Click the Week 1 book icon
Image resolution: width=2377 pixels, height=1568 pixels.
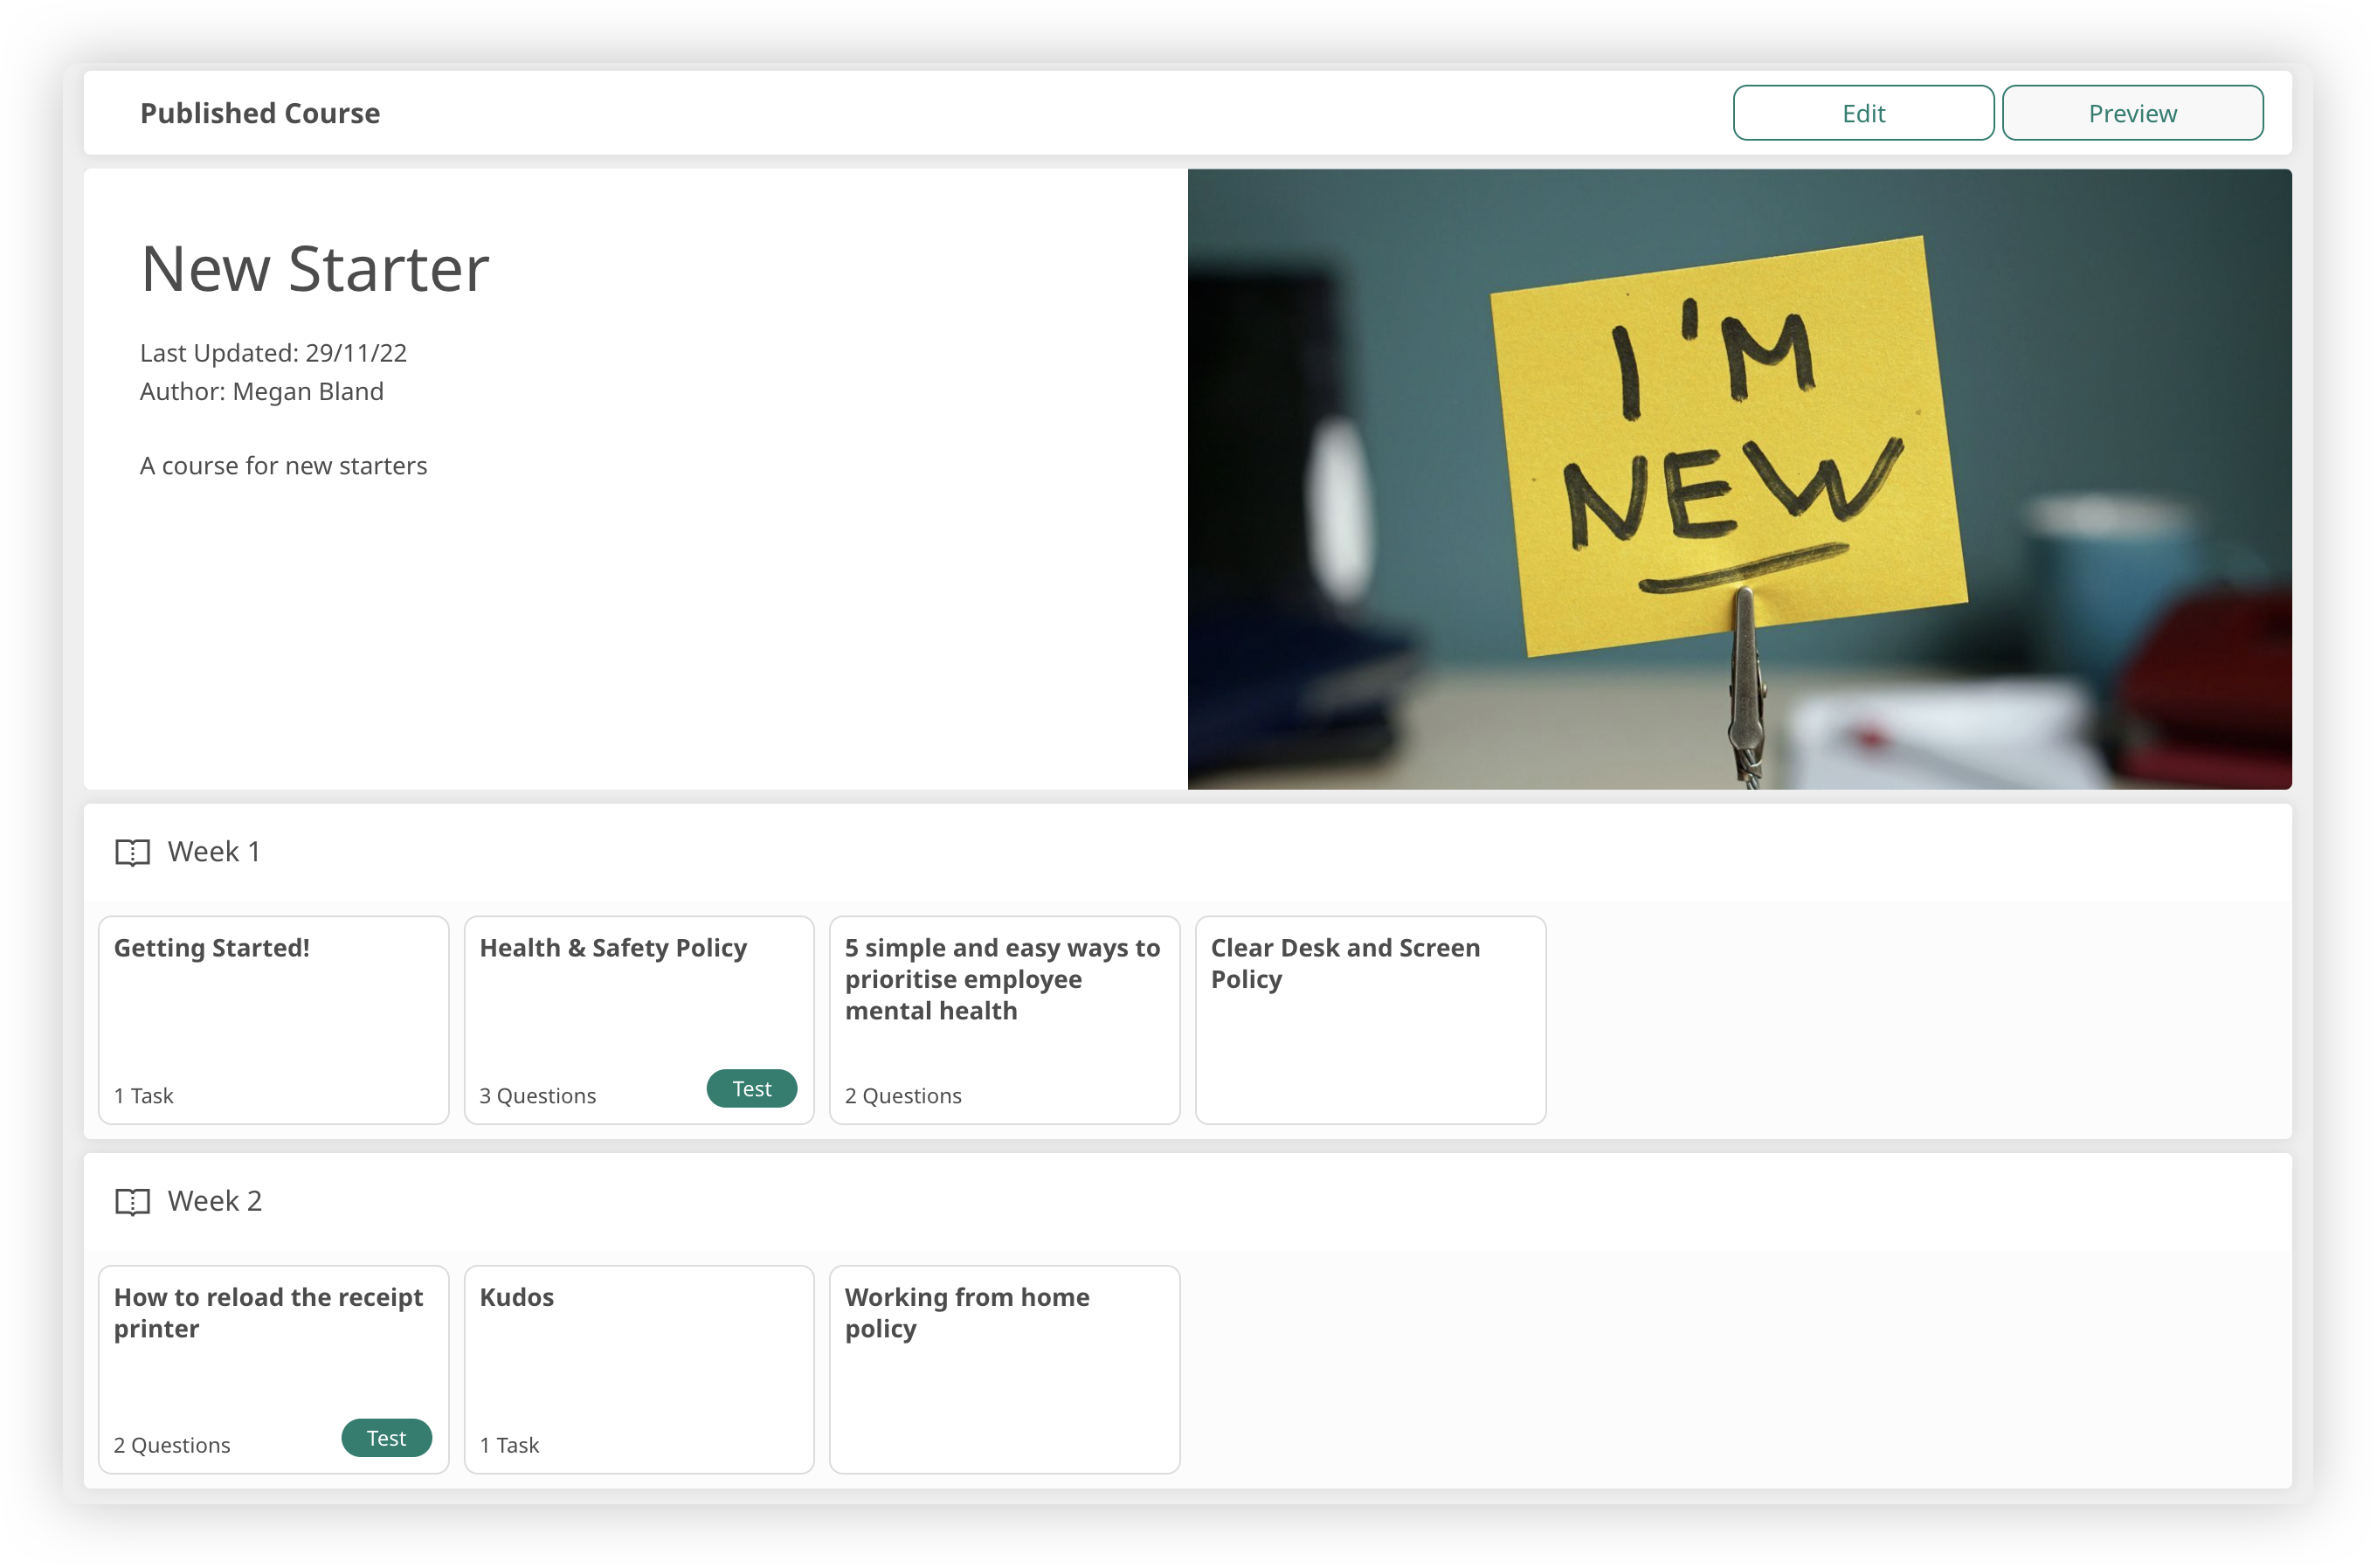click(132, 852)
